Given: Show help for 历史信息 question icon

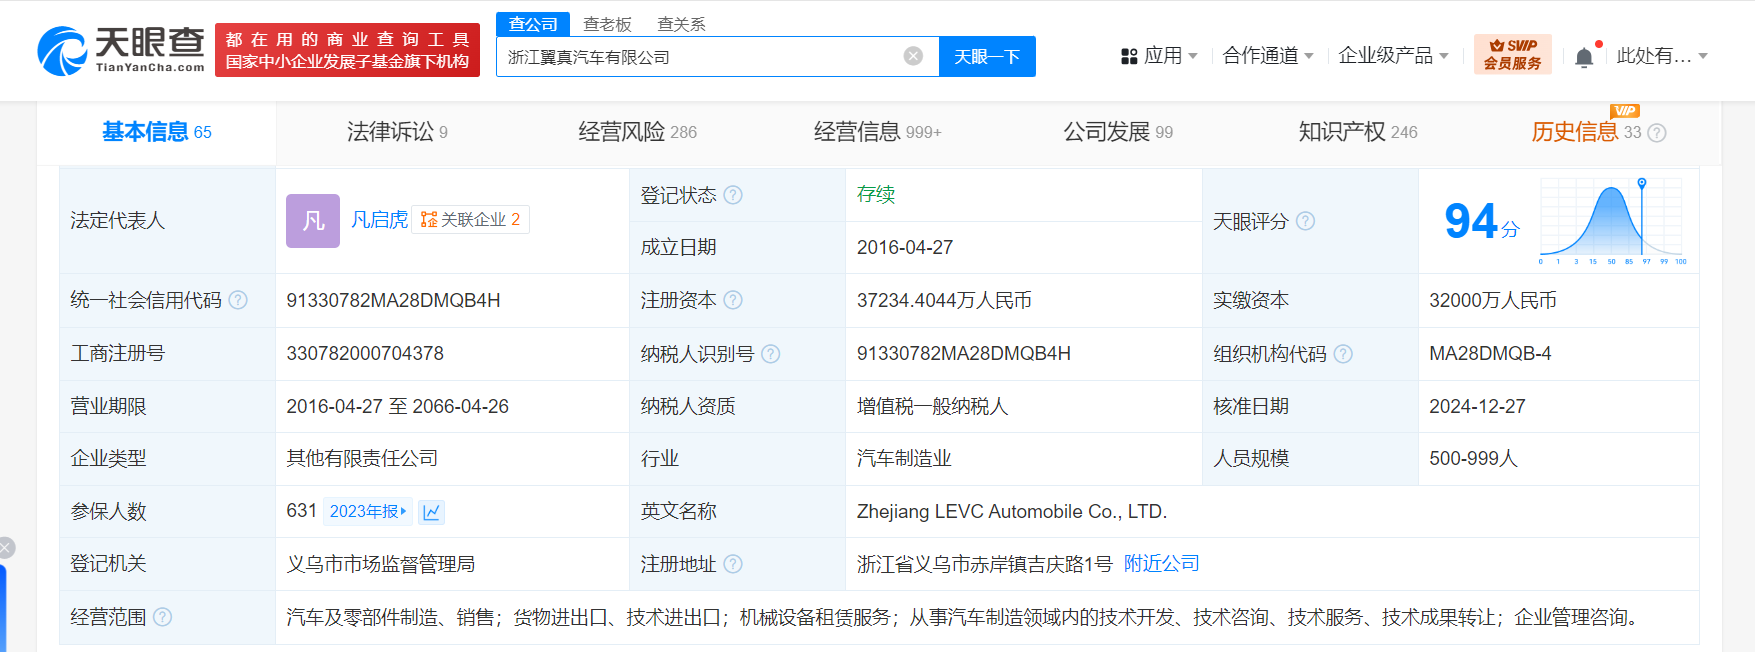Looking at the screenshot, I should [x=1657, y=133].
